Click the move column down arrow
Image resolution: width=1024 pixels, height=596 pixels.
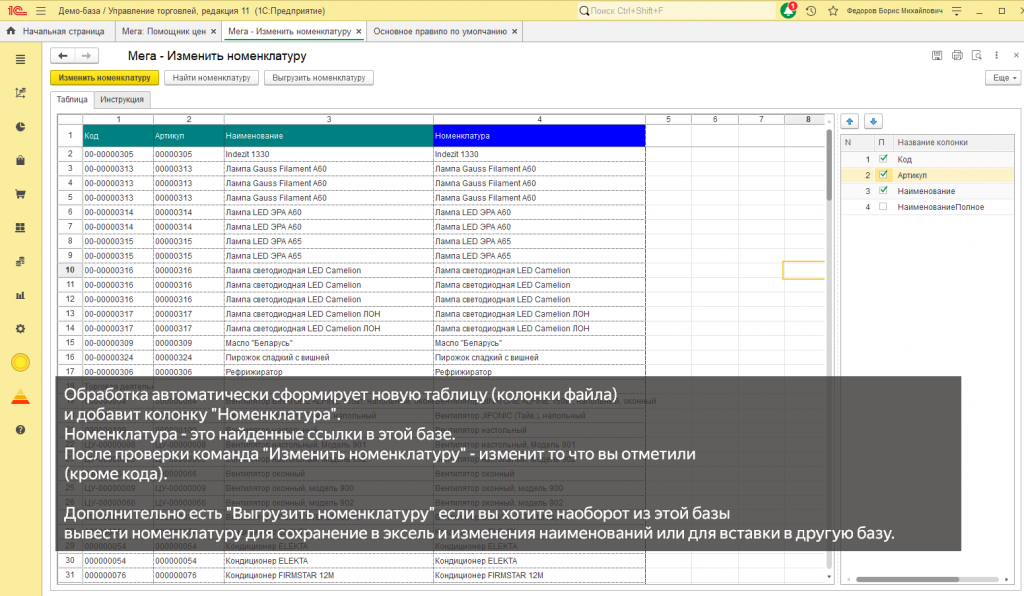(873, 121)
